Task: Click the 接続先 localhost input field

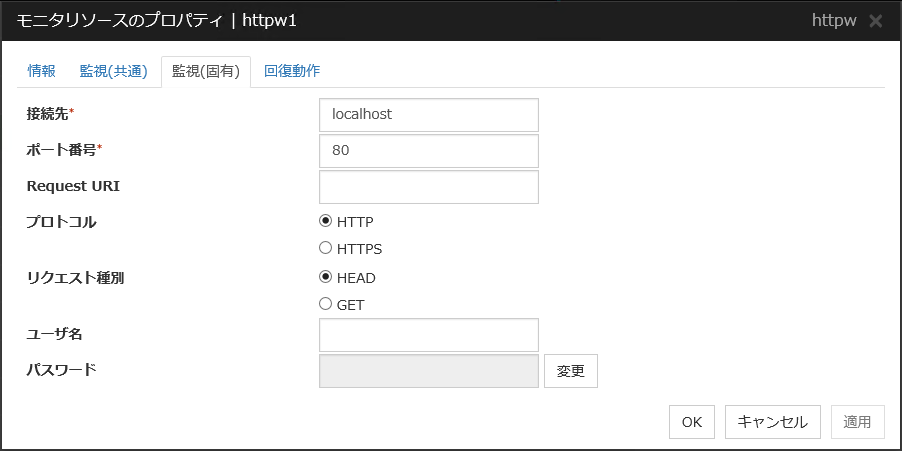Action: click(x=428, y=114)
